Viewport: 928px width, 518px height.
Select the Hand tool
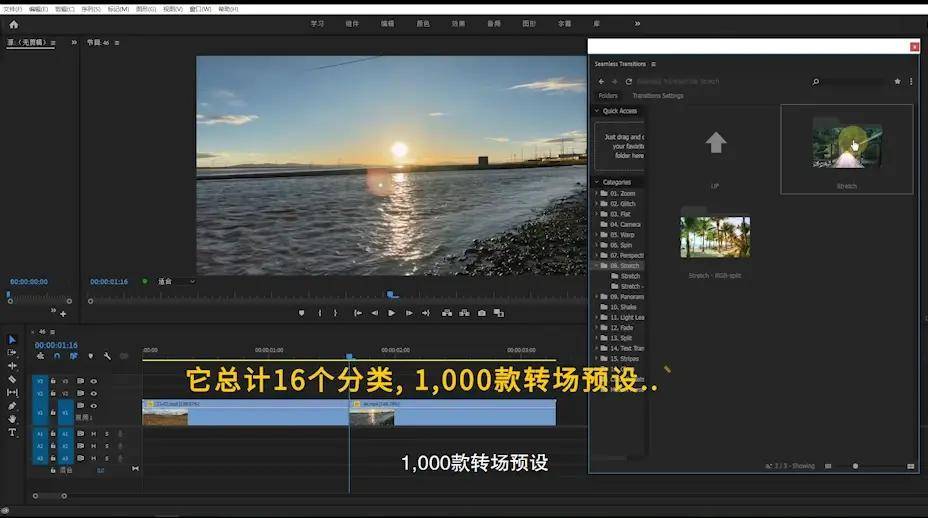[x=12, y=419]
